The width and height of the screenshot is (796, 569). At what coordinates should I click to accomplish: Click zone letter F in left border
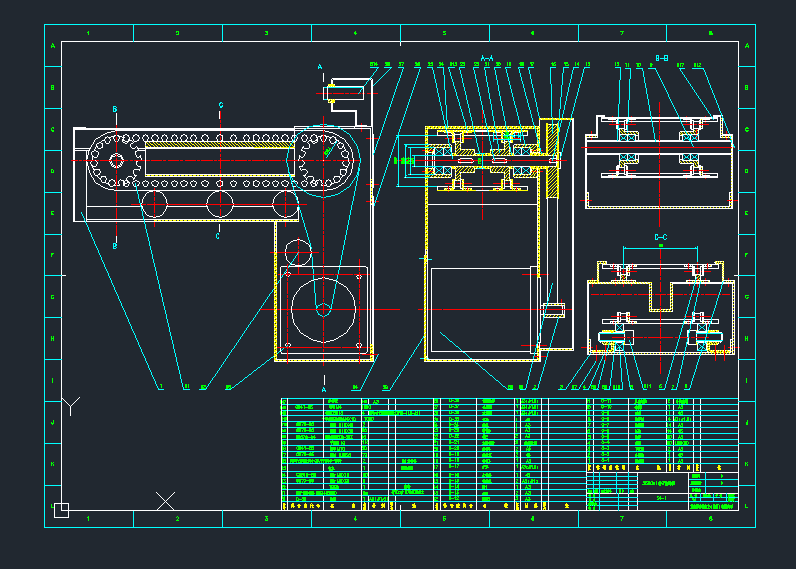point(53,255)
